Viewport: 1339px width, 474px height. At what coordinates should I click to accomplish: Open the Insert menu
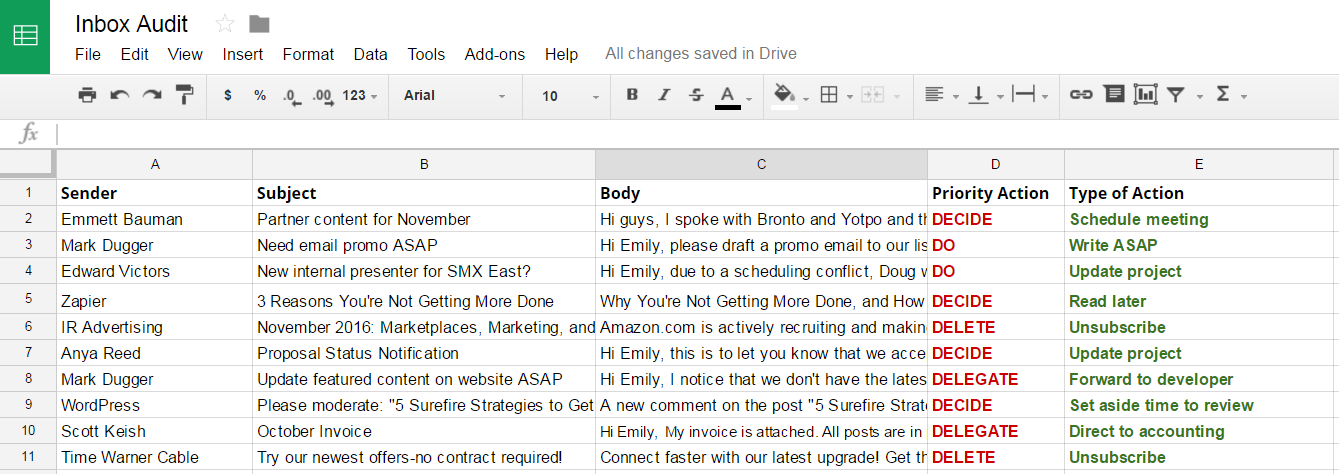243,54
